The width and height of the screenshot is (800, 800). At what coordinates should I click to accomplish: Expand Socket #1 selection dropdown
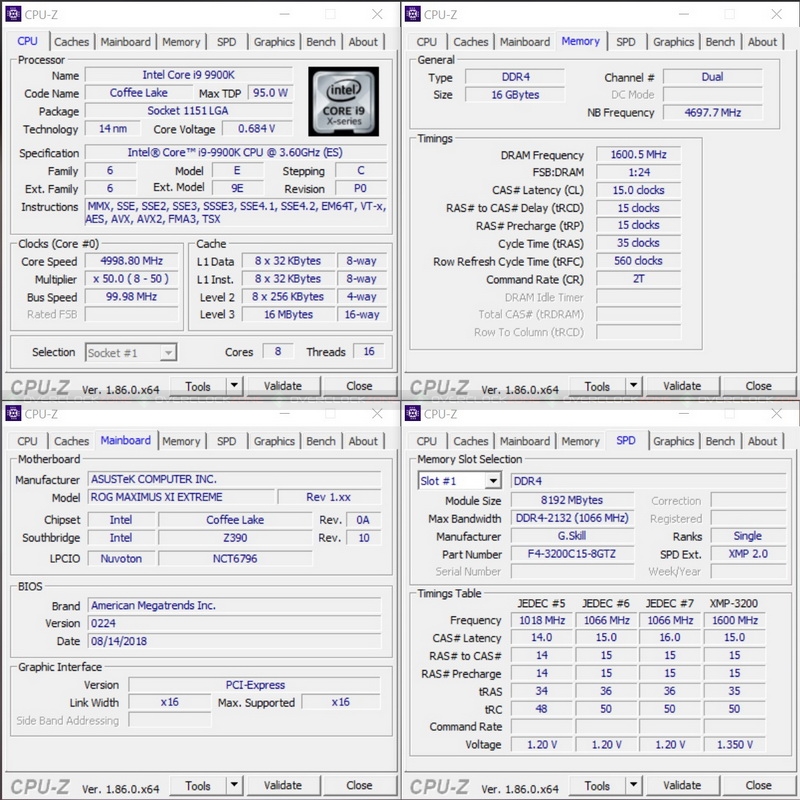[x=168, y=353]
